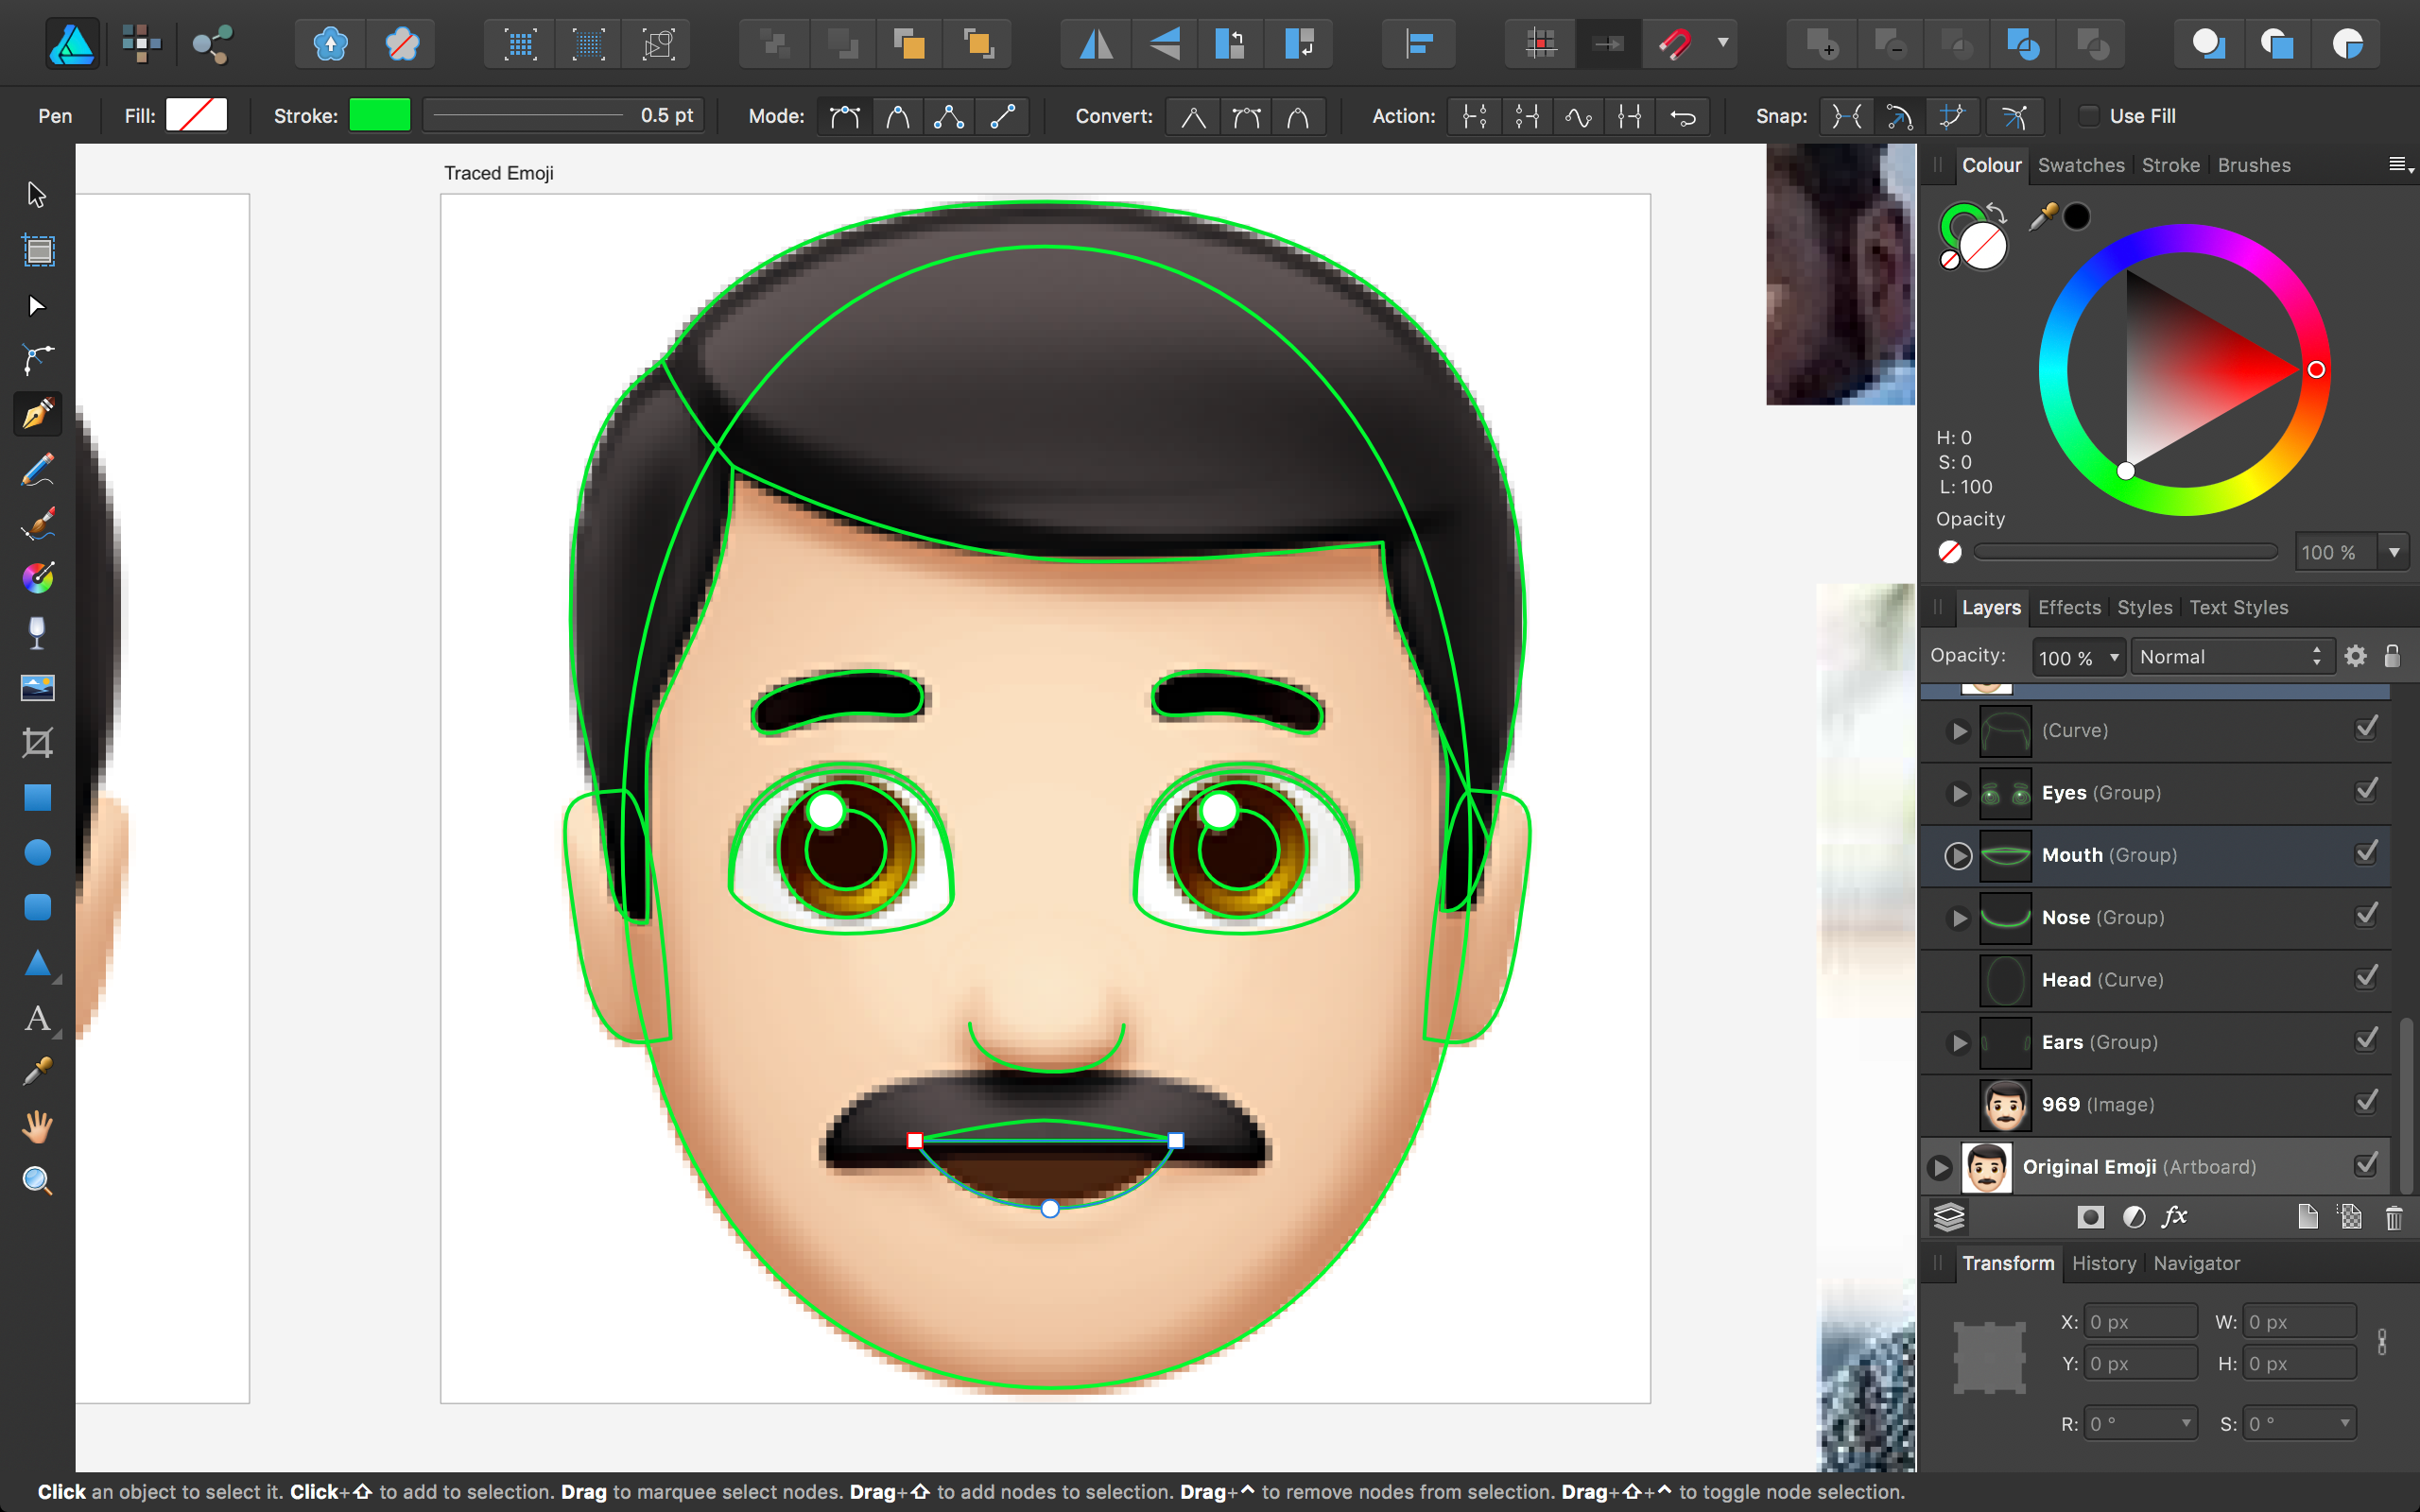Select the Rounded Rectangle tool

tap(38, 907)
